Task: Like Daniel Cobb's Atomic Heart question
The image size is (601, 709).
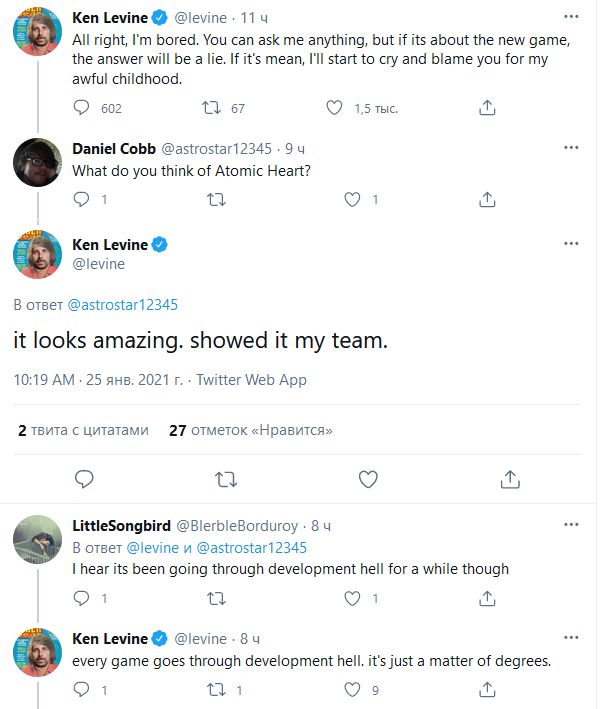Action: [x=352, y=200]
